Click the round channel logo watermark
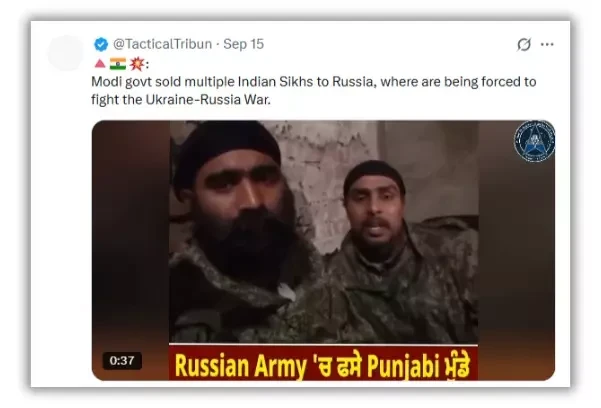Image resolution: width=601 pixels, height=408 pixels. [534, 141]
